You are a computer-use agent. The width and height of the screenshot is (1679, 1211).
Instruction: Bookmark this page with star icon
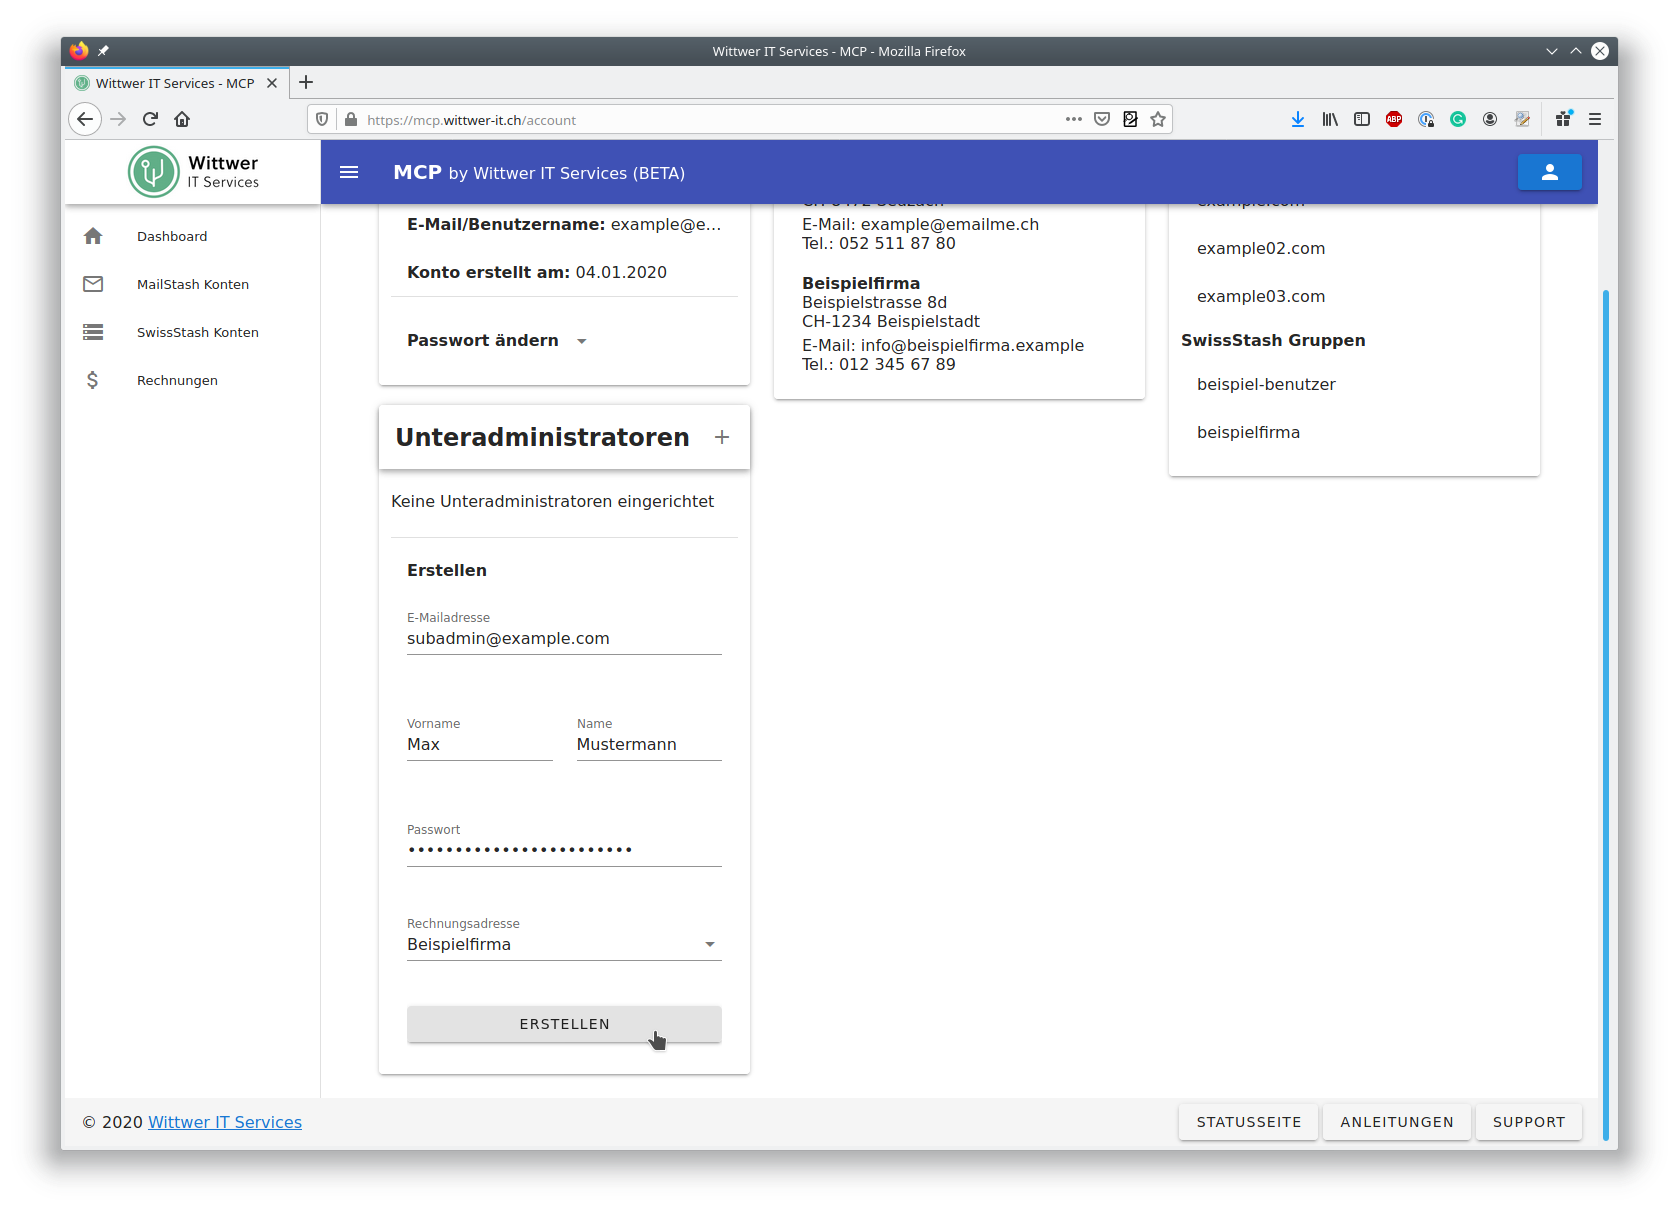click(1158, 120)
